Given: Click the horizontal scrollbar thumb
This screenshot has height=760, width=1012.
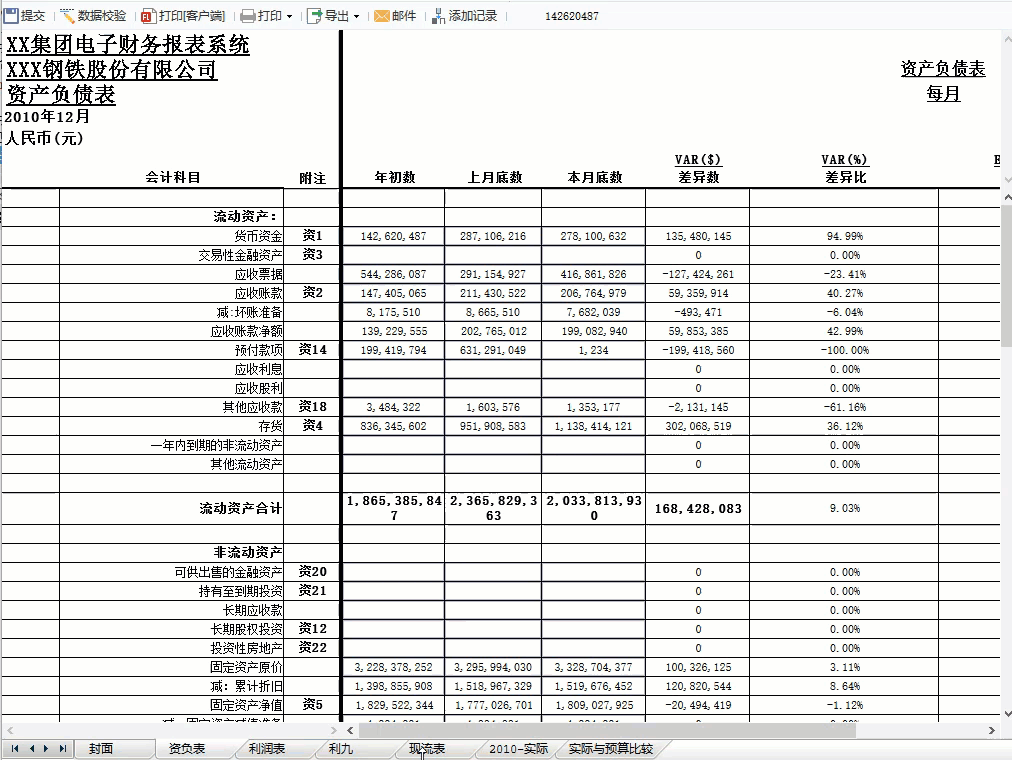Looking at the screenshot, I should click(x=607, y=730).
